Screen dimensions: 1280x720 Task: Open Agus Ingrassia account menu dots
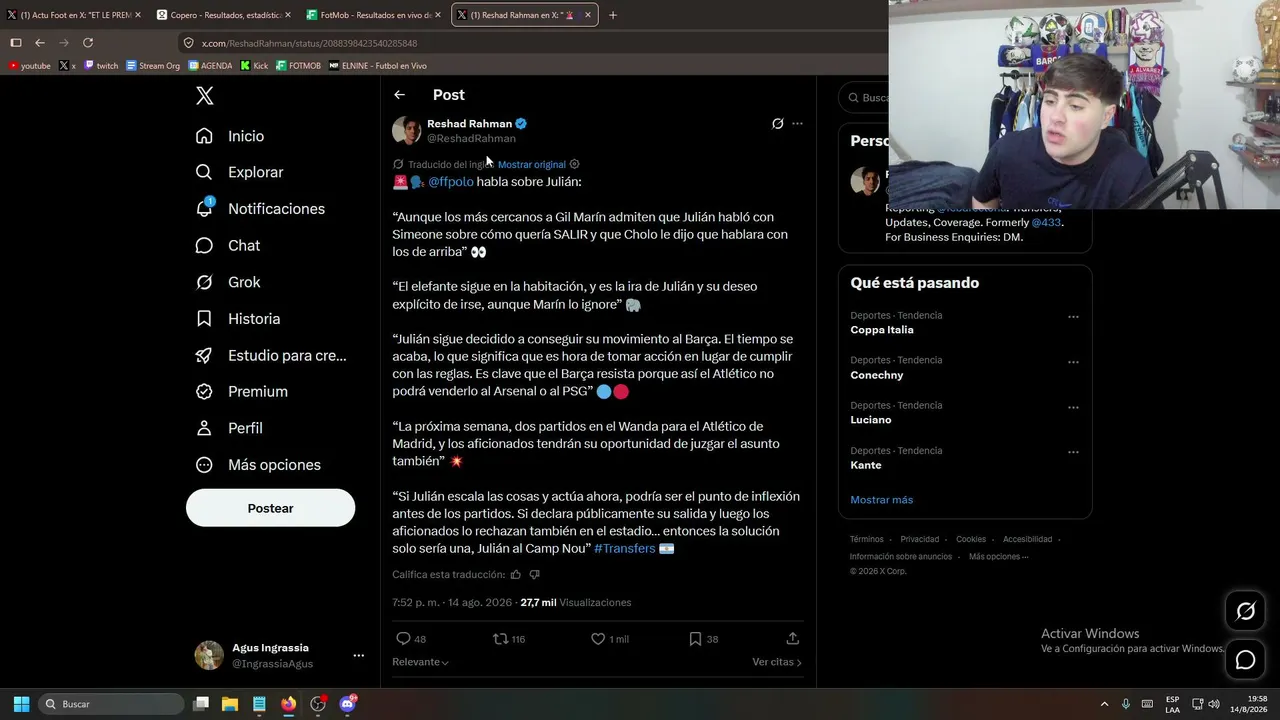click(358, 656)
